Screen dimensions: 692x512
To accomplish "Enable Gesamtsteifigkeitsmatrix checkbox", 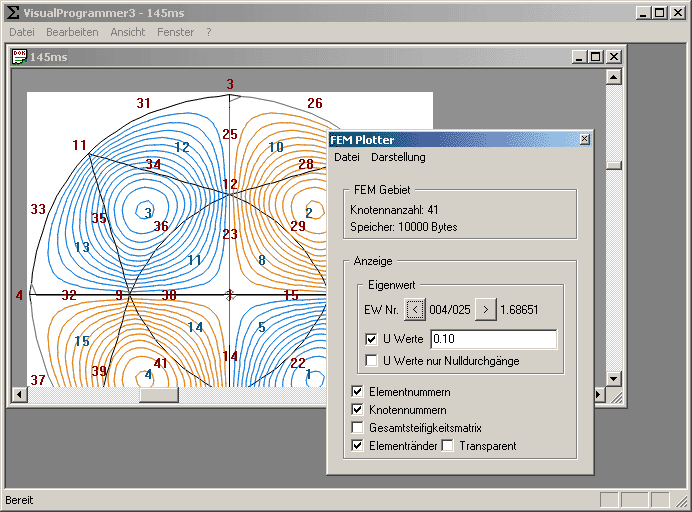I will (359, 428).
